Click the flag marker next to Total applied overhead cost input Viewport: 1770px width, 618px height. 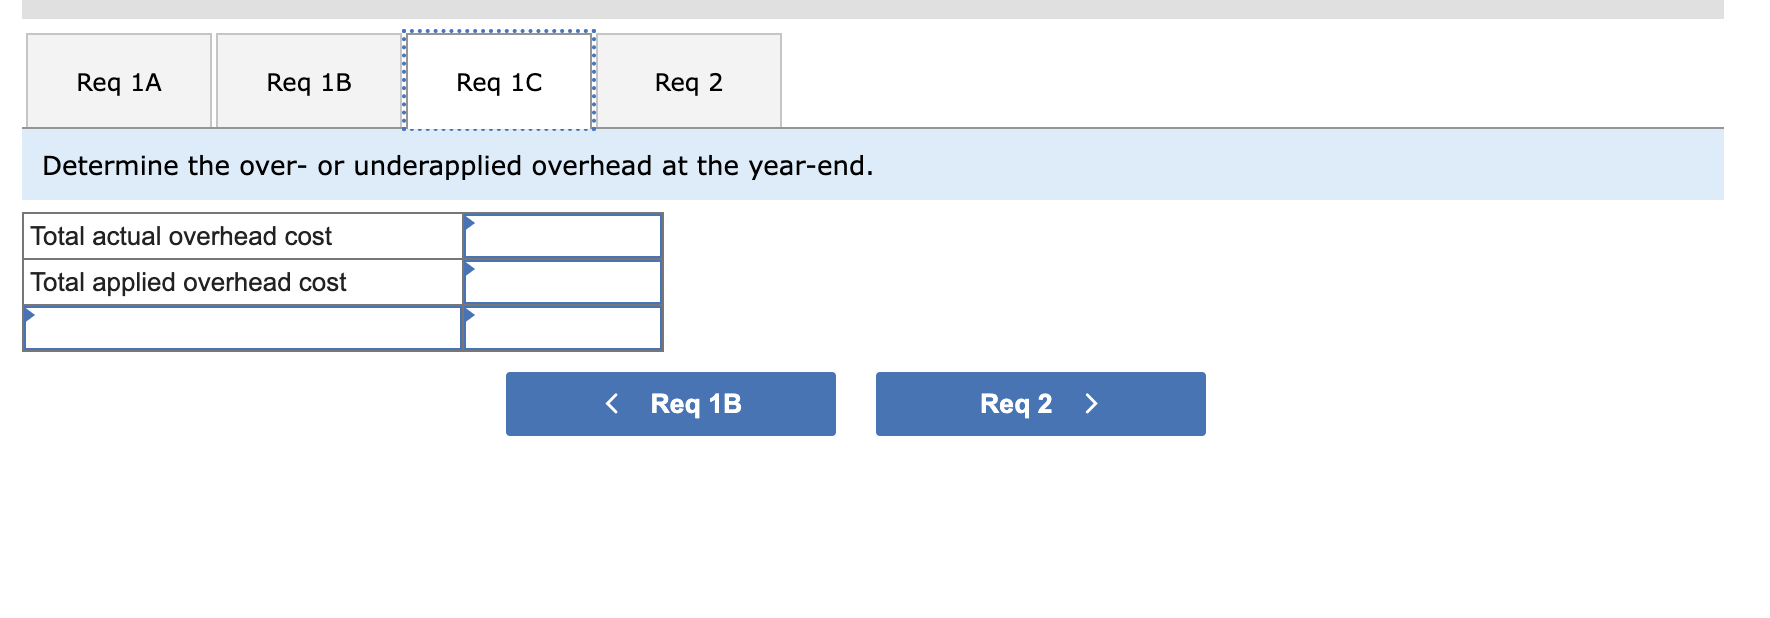(x=469, y=268)
